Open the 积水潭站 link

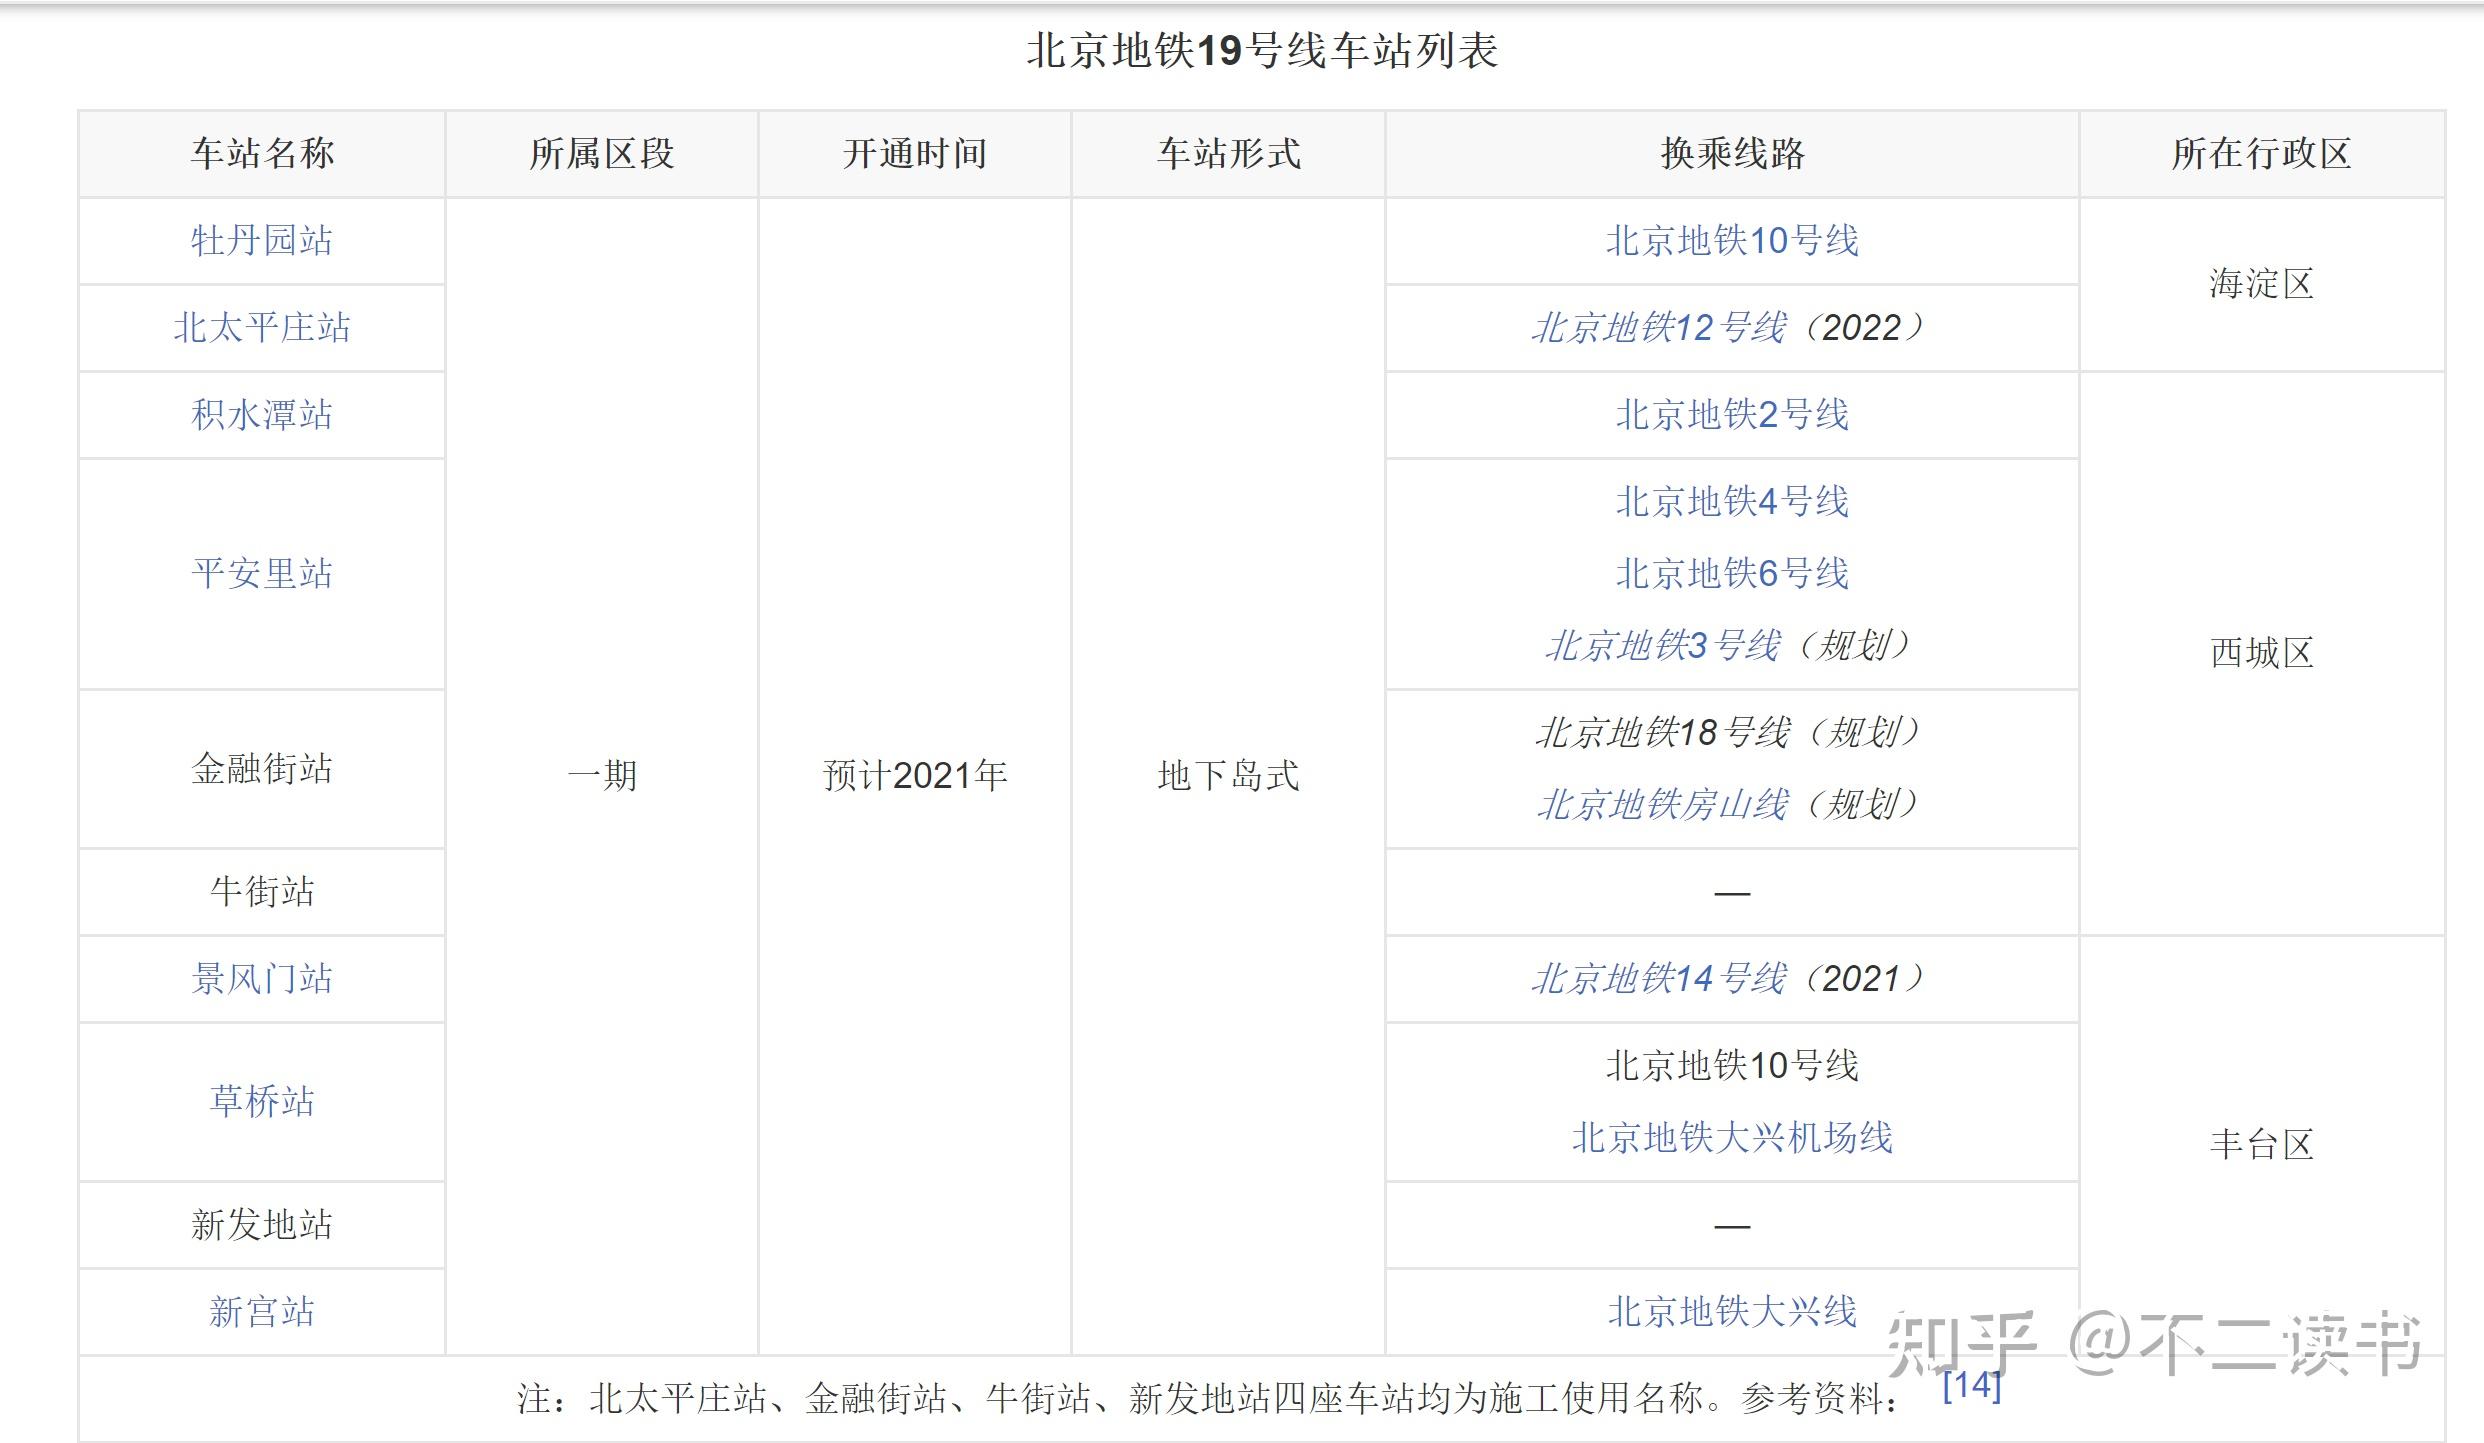(x=261, y=415)
